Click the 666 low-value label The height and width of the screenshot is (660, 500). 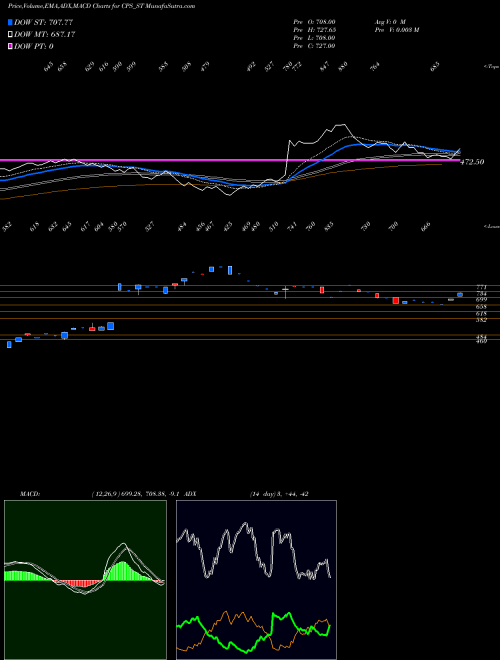(426, 227)
